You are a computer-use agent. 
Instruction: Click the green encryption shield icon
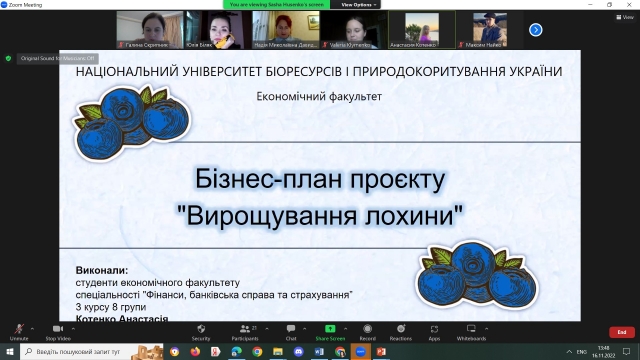pyautogui.click(x=8, y=58)
